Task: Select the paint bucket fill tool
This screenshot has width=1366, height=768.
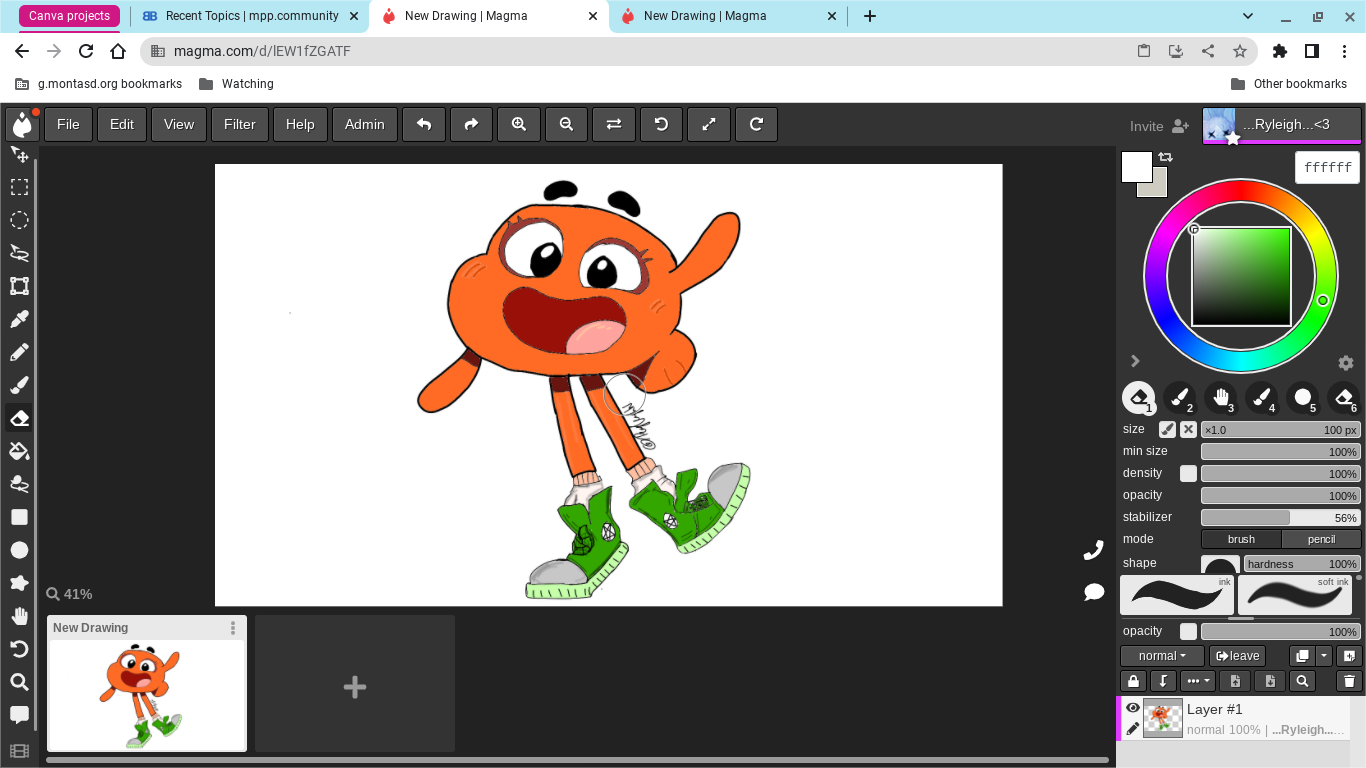Action: pos(19,451)
